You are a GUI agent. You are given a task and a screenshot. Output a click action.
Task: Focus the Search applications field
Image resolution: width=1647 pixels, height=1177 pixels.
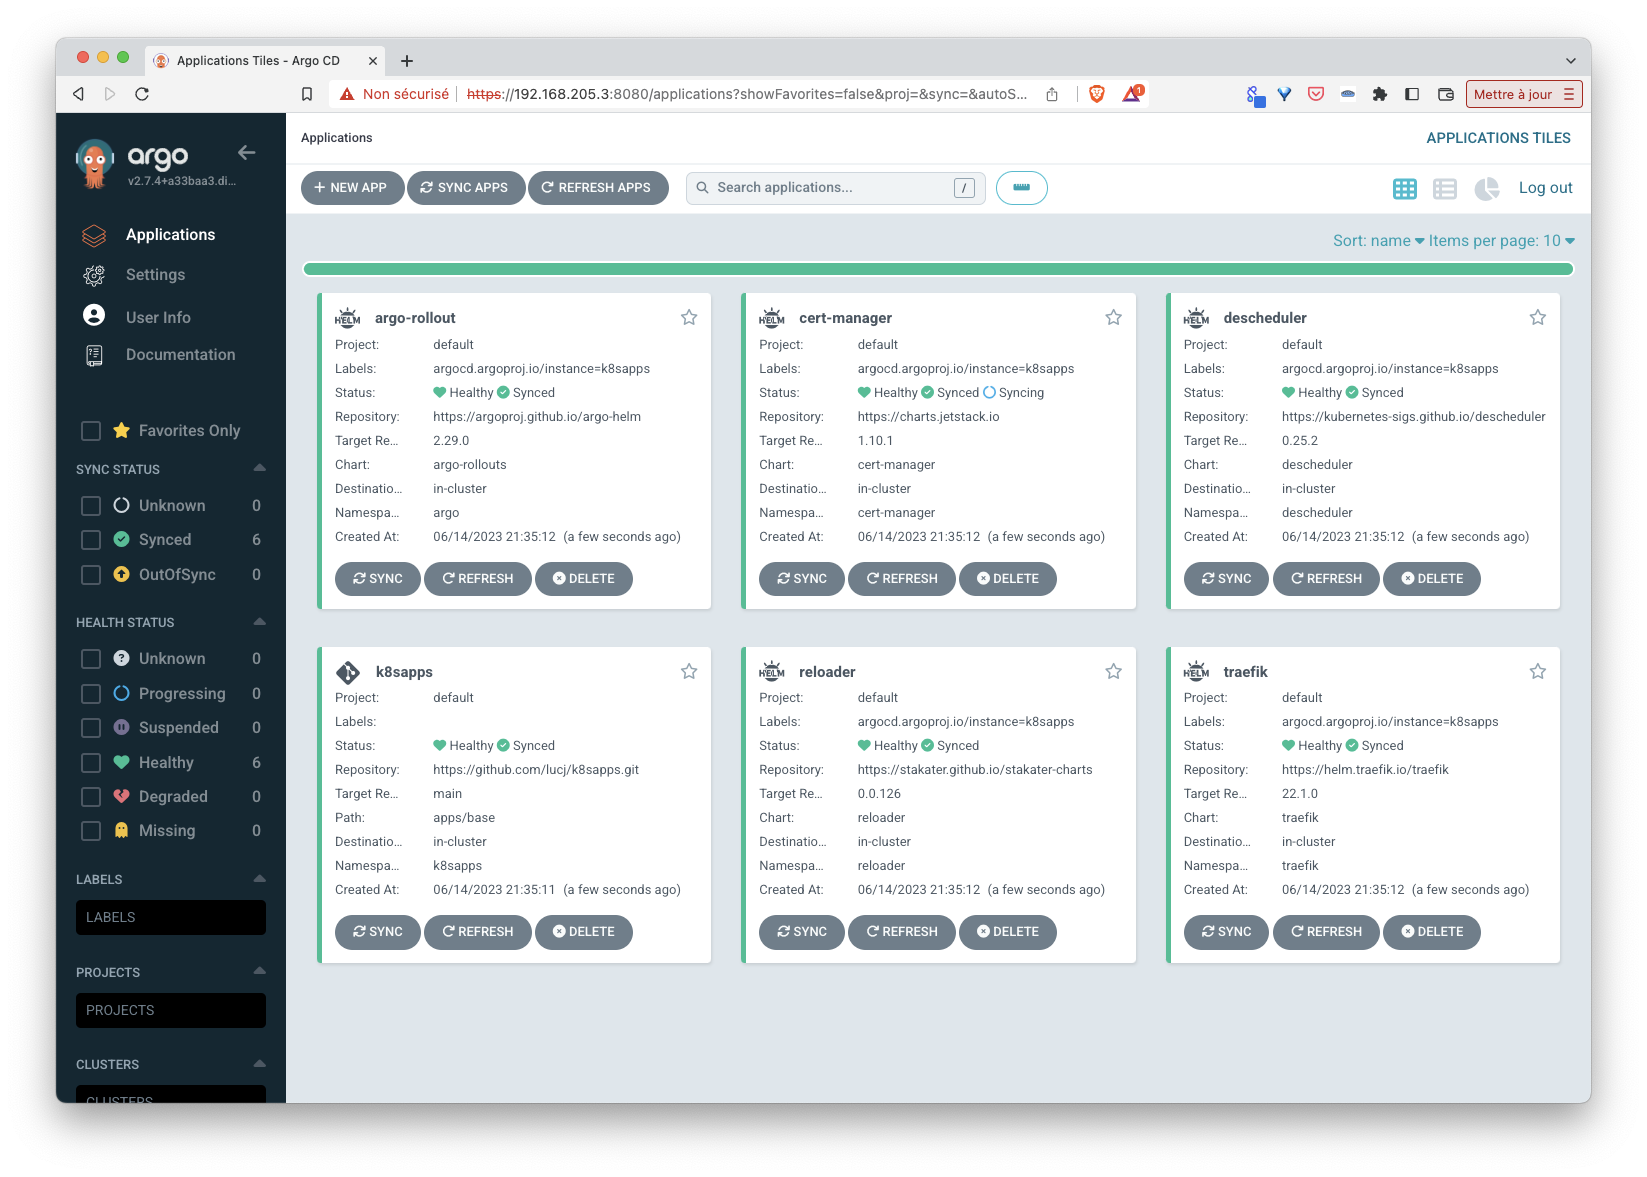coord(836,188)
